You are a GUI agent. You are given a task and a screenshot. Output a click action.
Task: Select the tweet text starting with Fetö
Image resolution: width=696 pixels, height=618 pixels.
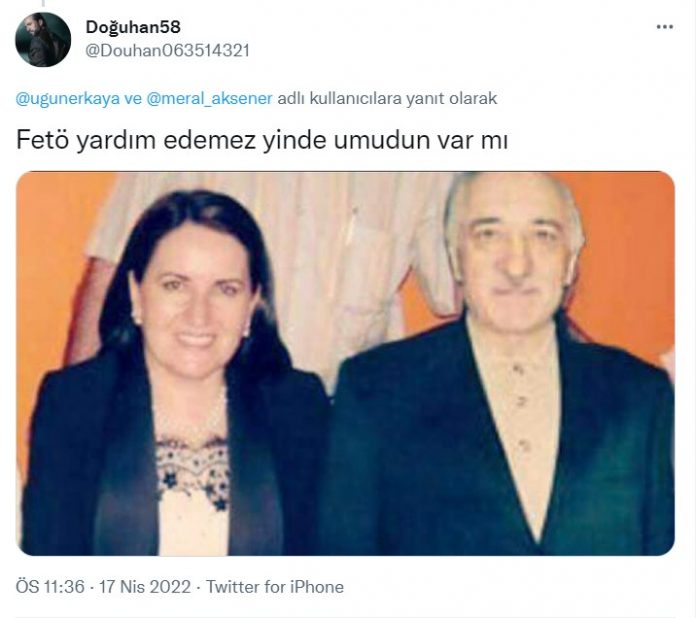pos(262,140)
